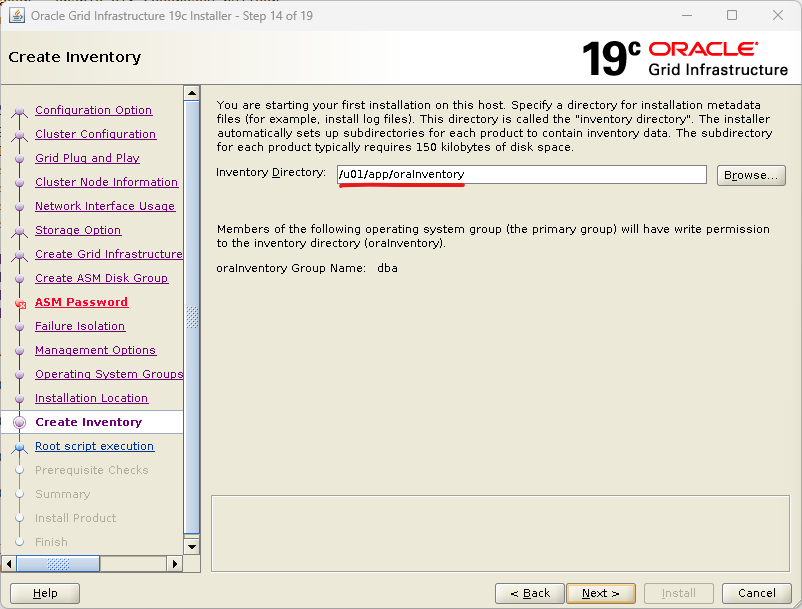Open the Configuration Option step
The height and width of the screenshot is (609, 802).
pos(94,110)
